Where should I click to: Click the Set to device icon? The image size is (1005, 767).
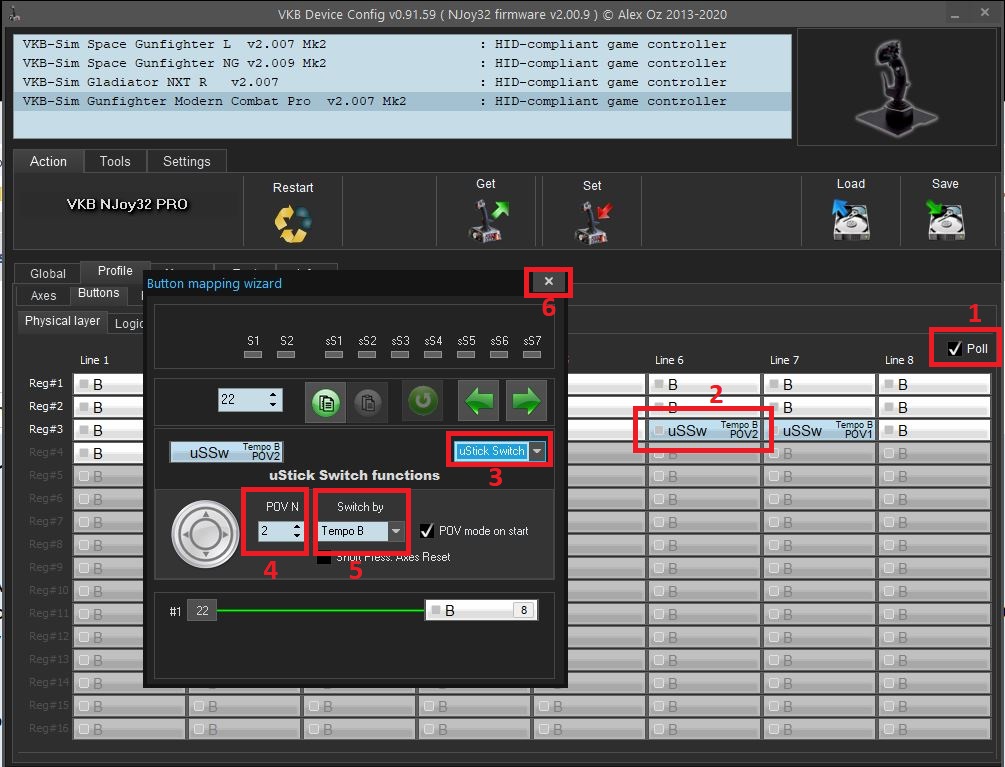(x=592, y=220)
